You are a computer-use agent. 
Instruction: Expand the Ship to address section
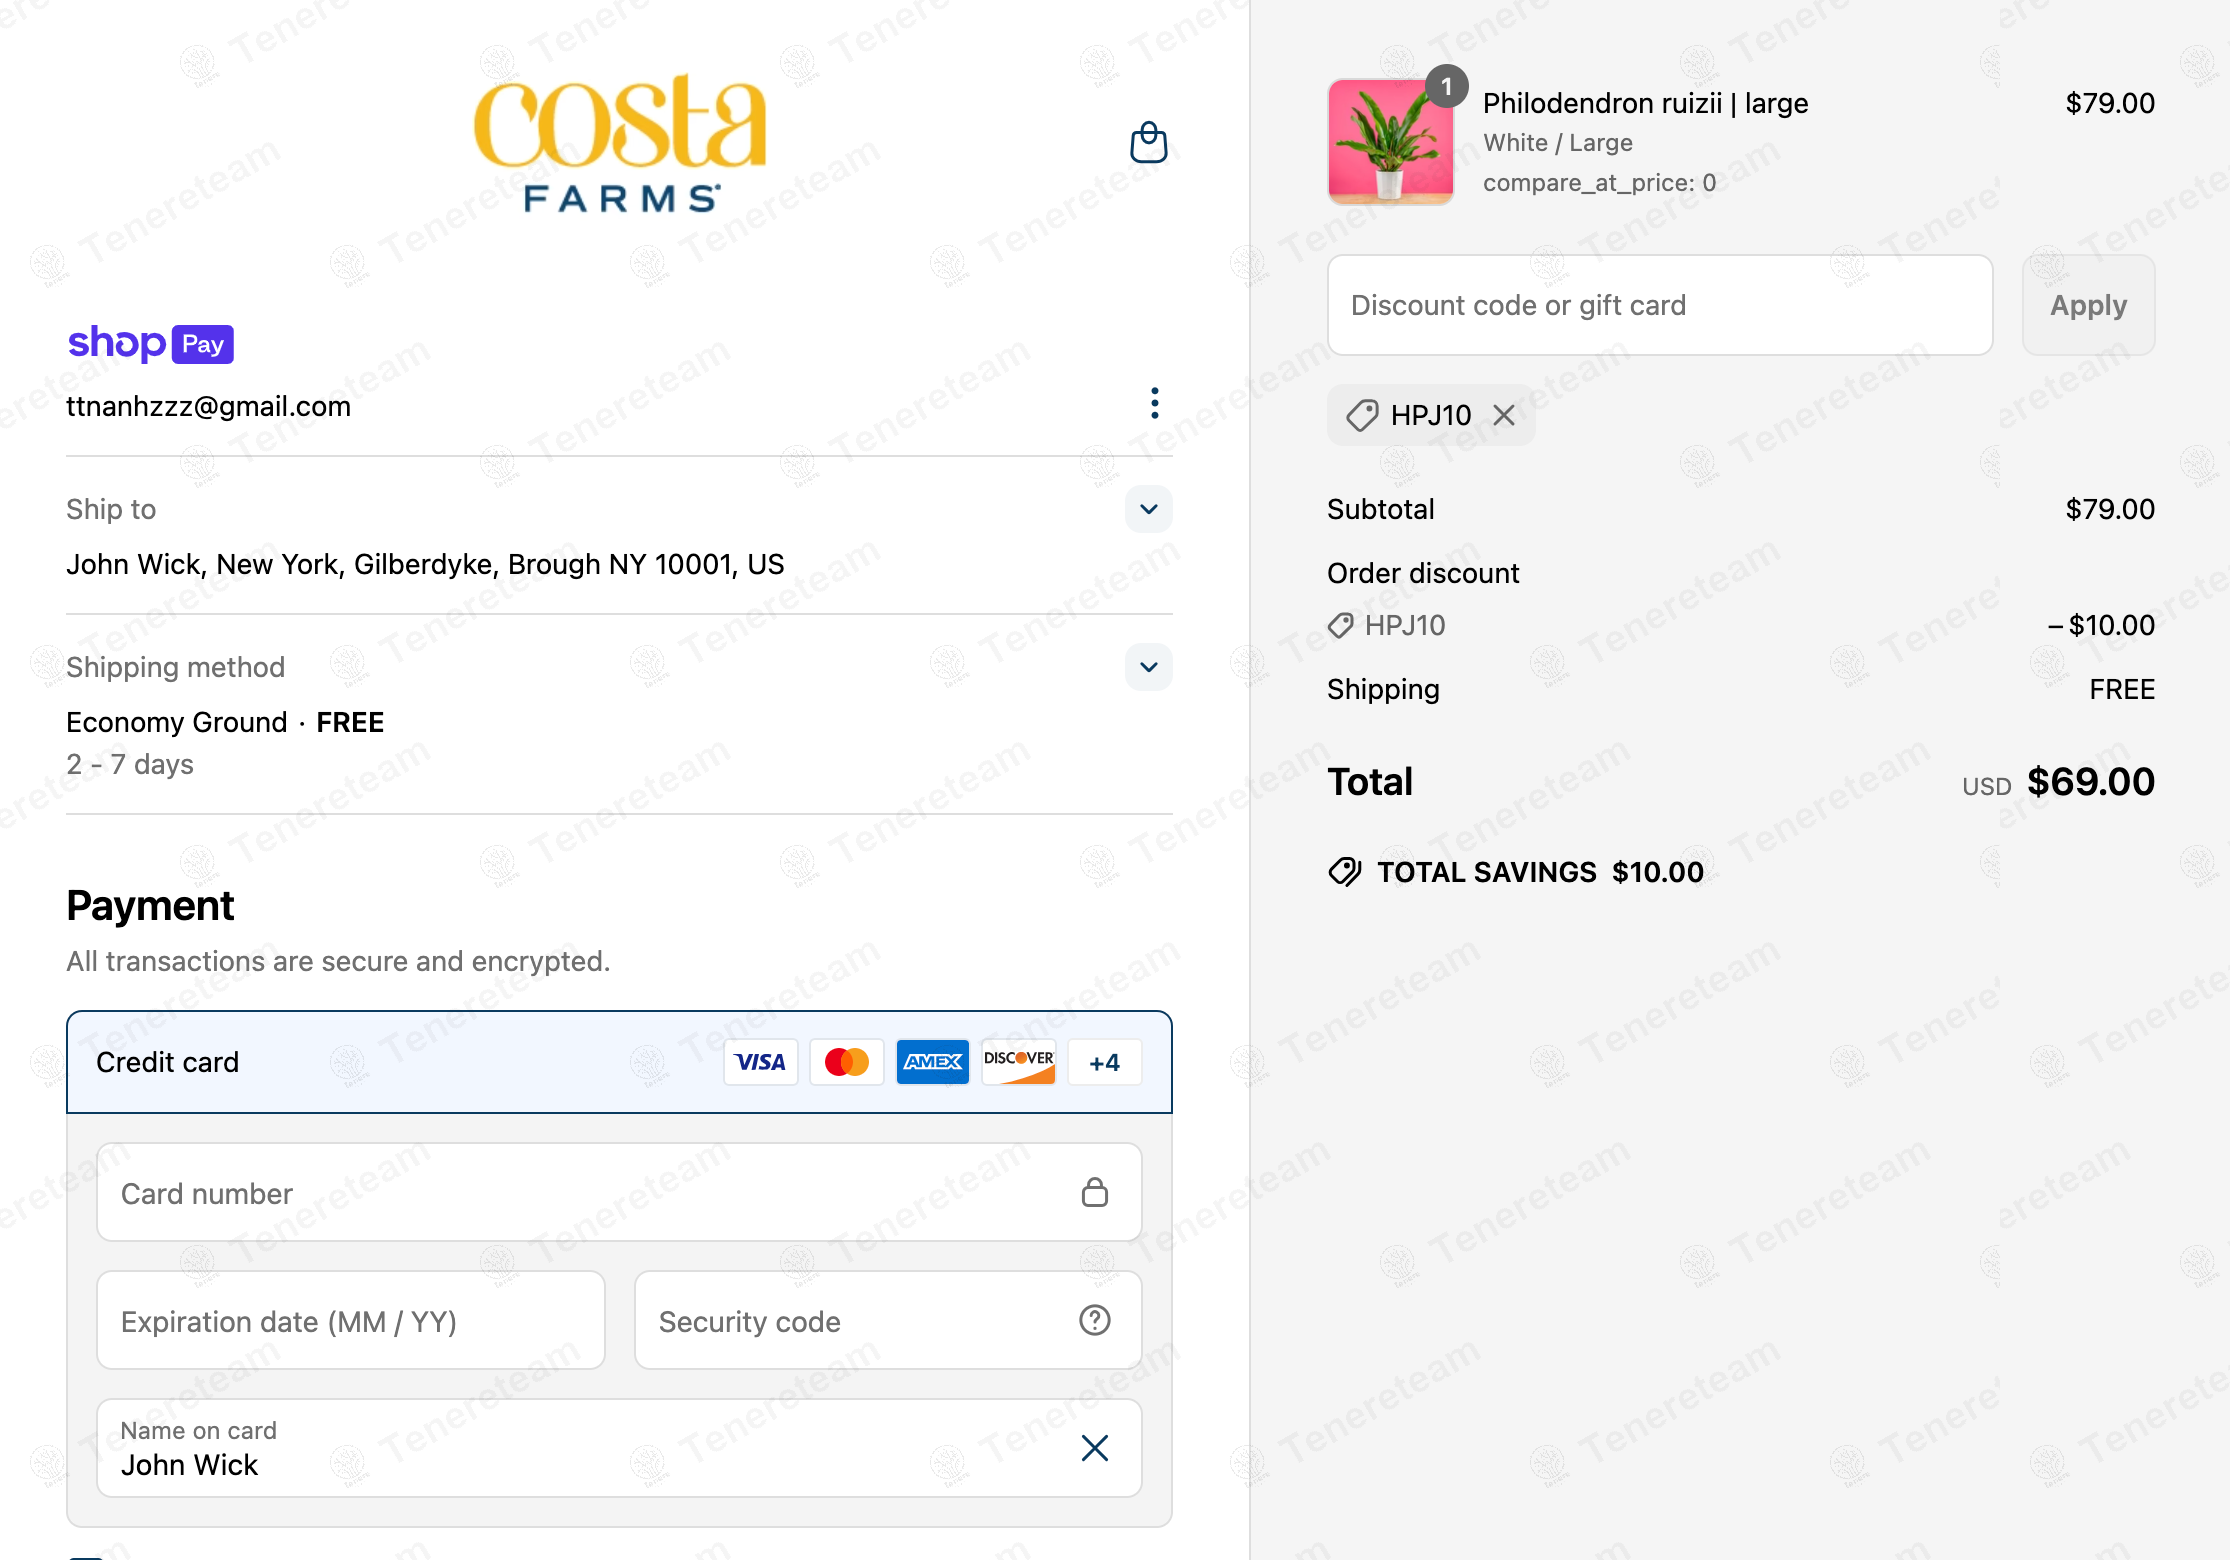tap(1148, 509)
